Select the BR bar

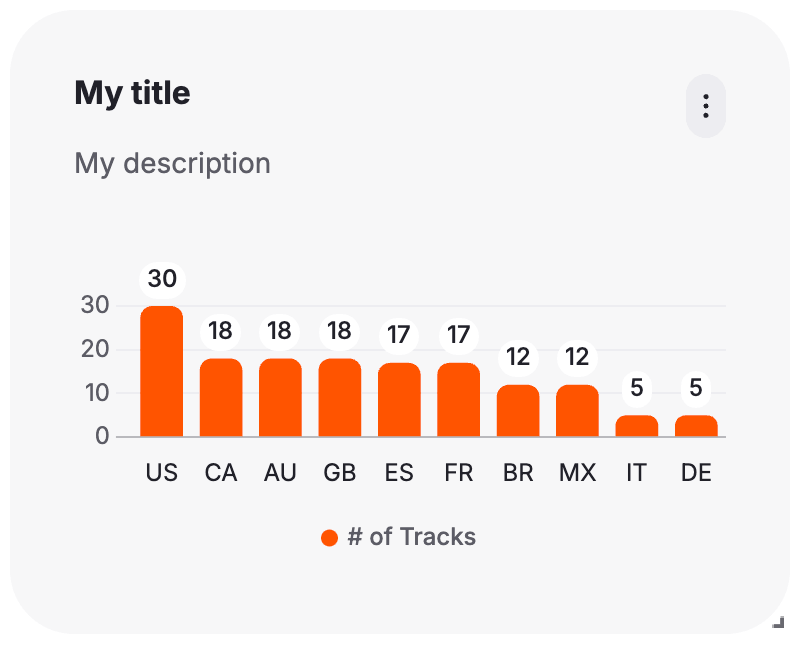(x=518, y=410)
